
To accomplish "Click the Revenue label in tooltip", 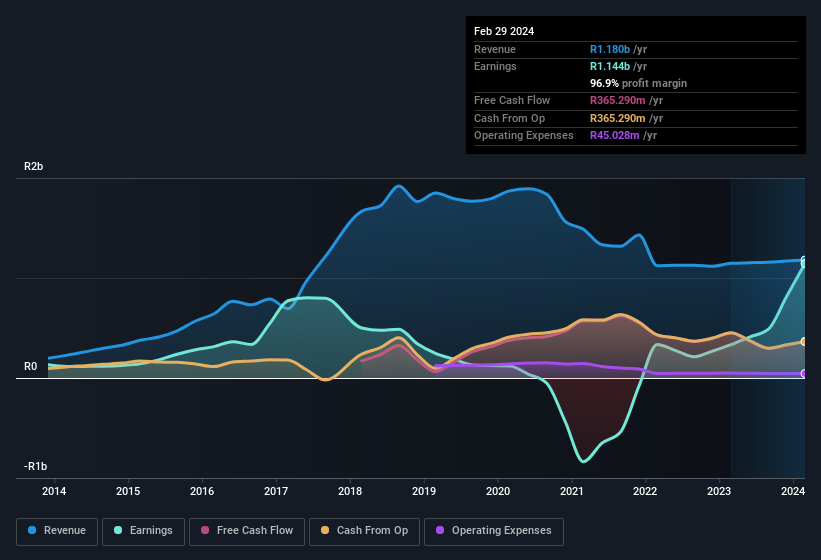I will [x=495, y=49].
